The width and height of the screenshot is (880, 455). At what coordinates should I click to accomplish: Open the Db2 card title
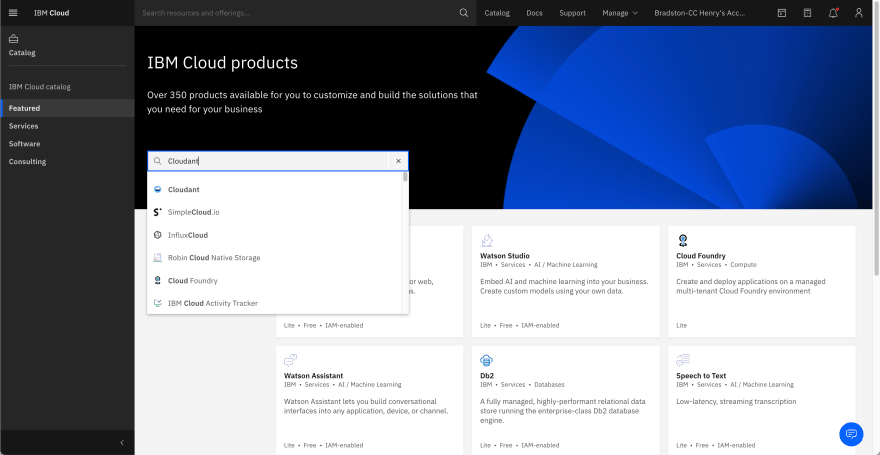487,376
